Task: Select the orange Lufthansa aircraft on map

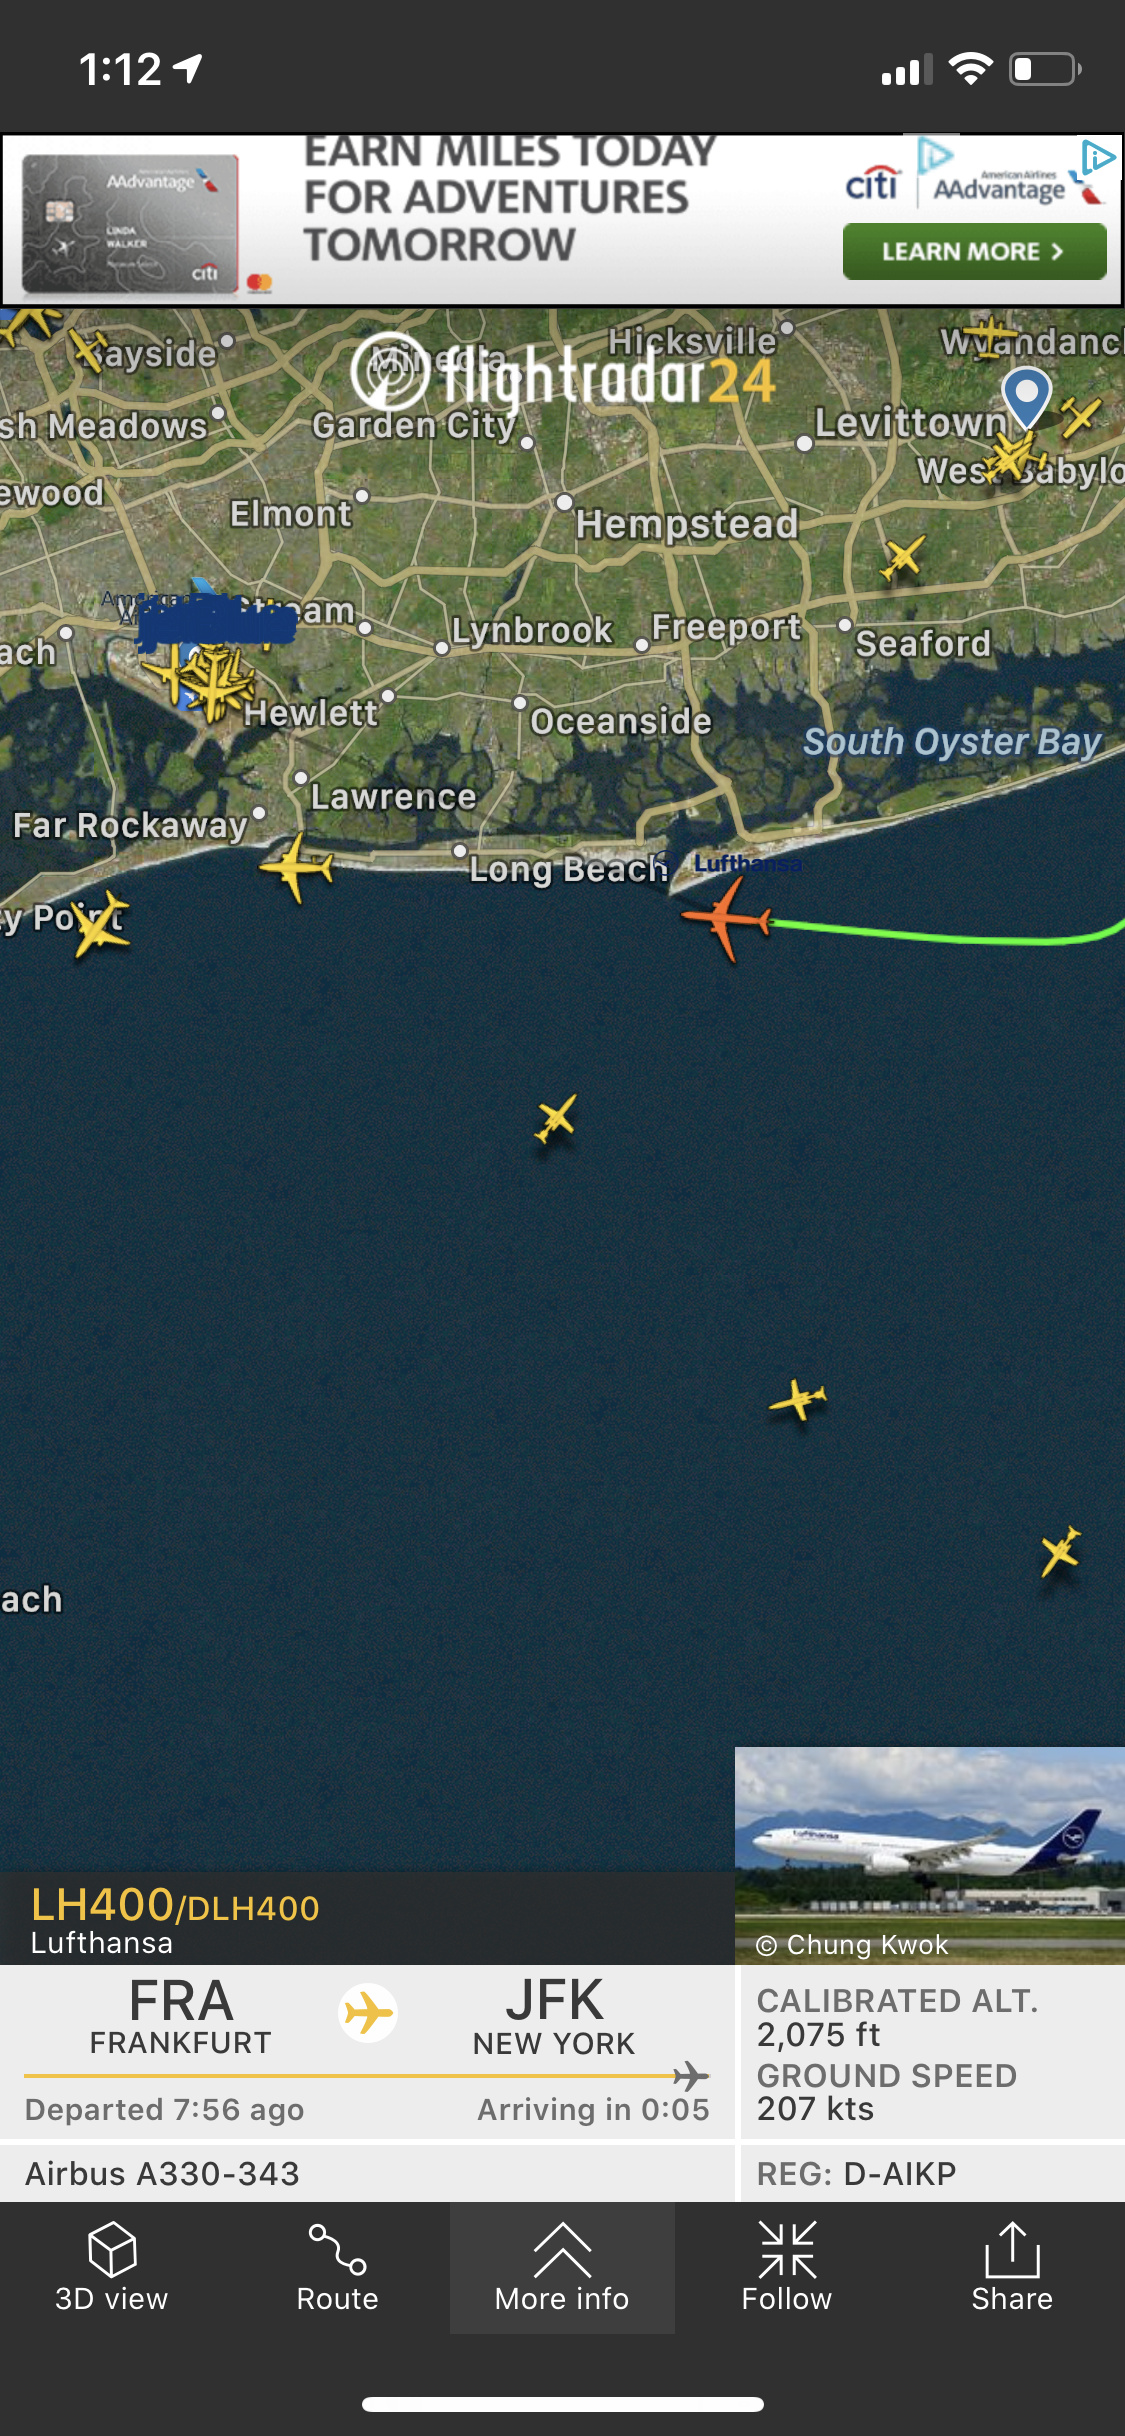Action: pyautogui.click(x=728, y=917)
